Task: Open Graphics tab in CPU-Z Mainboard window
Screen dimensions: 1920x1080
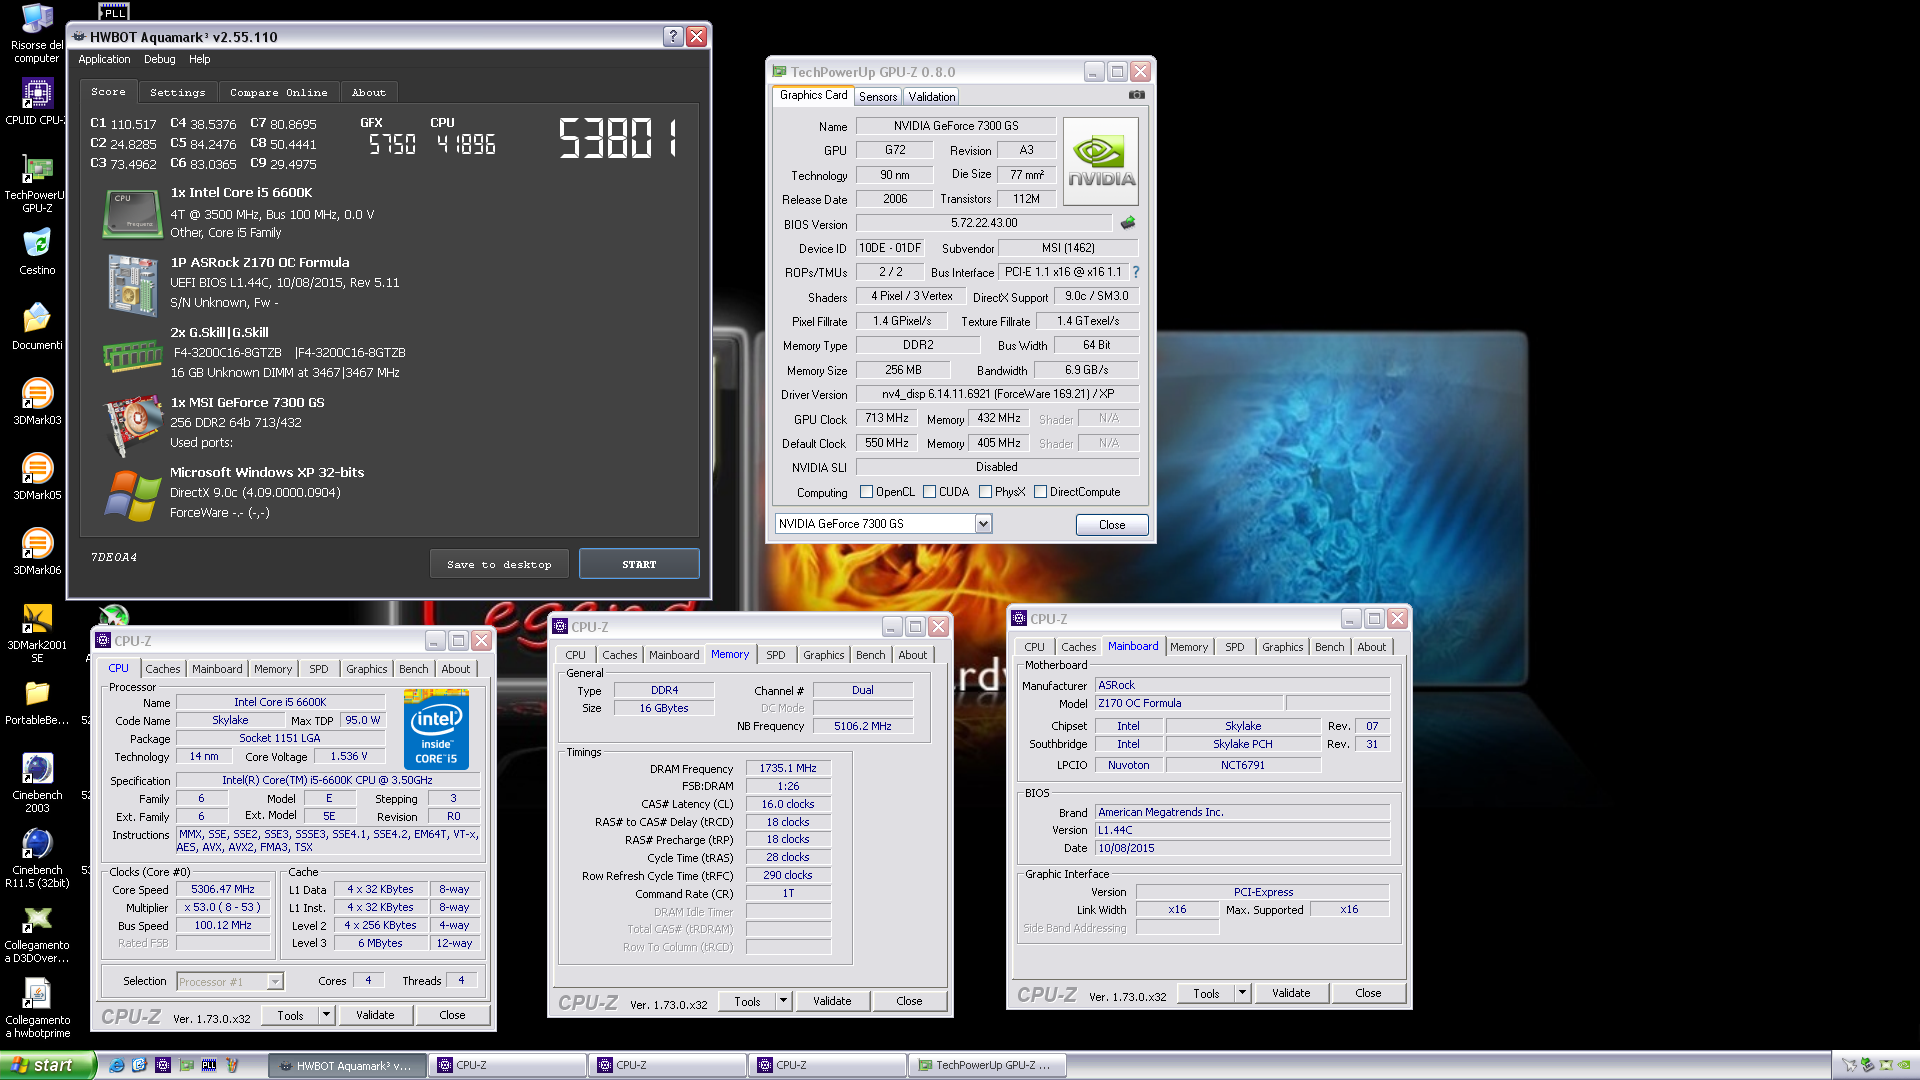Action: 1282,647
